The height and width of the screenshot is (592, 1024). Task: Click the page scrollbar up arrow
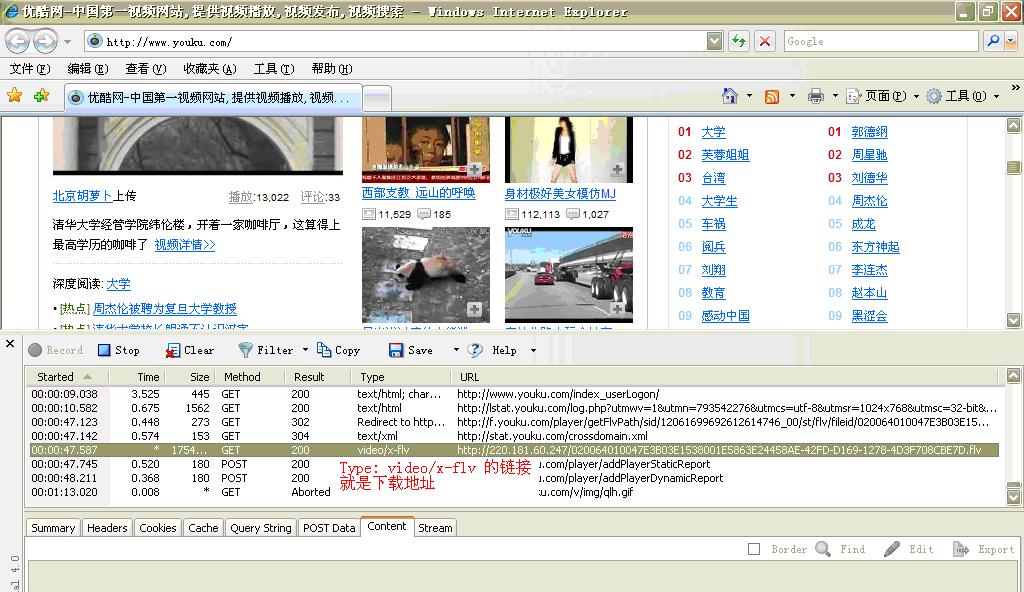click(x=1014, y=125)
